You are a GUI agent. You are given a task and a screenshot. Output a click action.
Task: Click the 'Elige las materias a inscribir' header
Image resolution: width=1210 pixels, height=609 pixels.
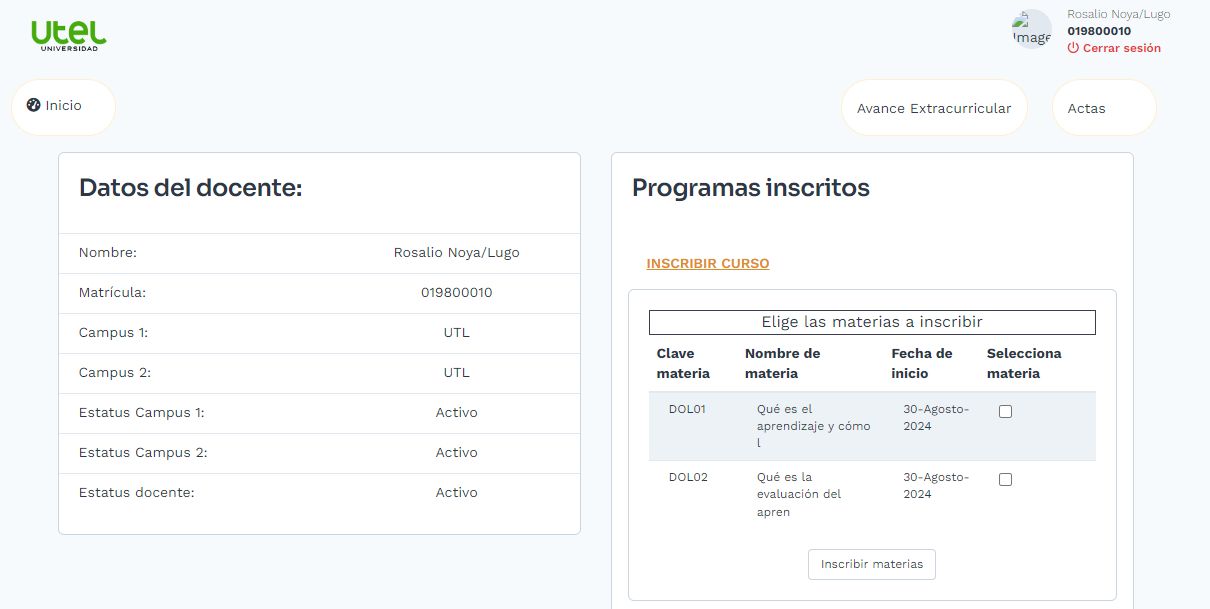[x=872, y=322]
